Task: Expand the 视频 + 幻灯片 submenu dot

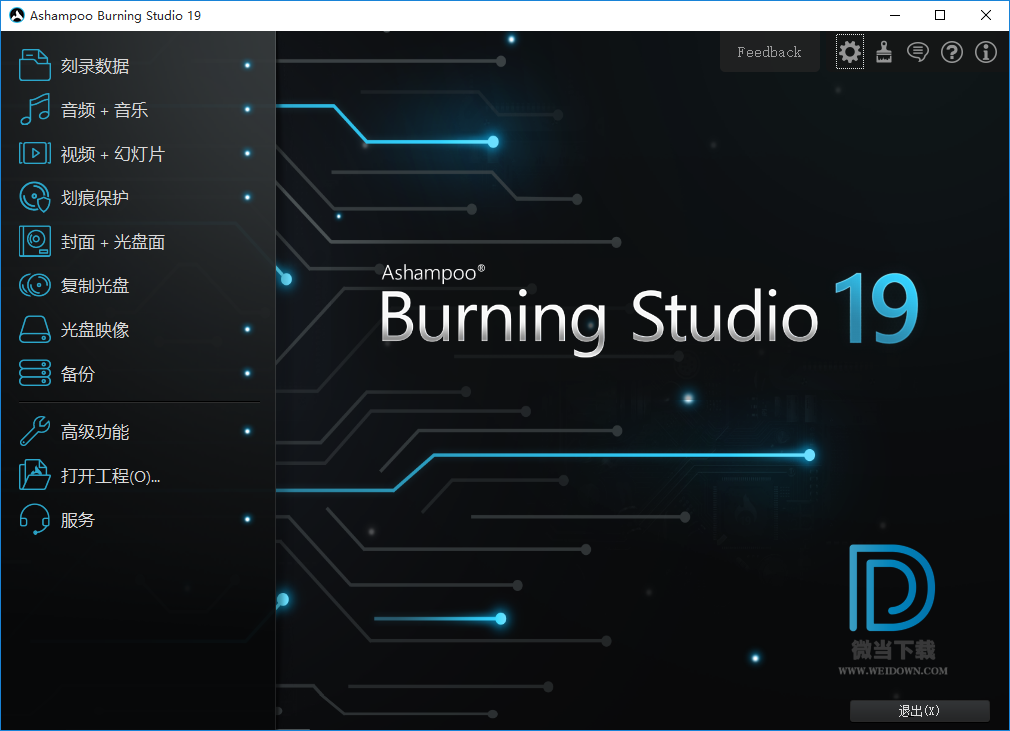Action: (x=247, y=153)
